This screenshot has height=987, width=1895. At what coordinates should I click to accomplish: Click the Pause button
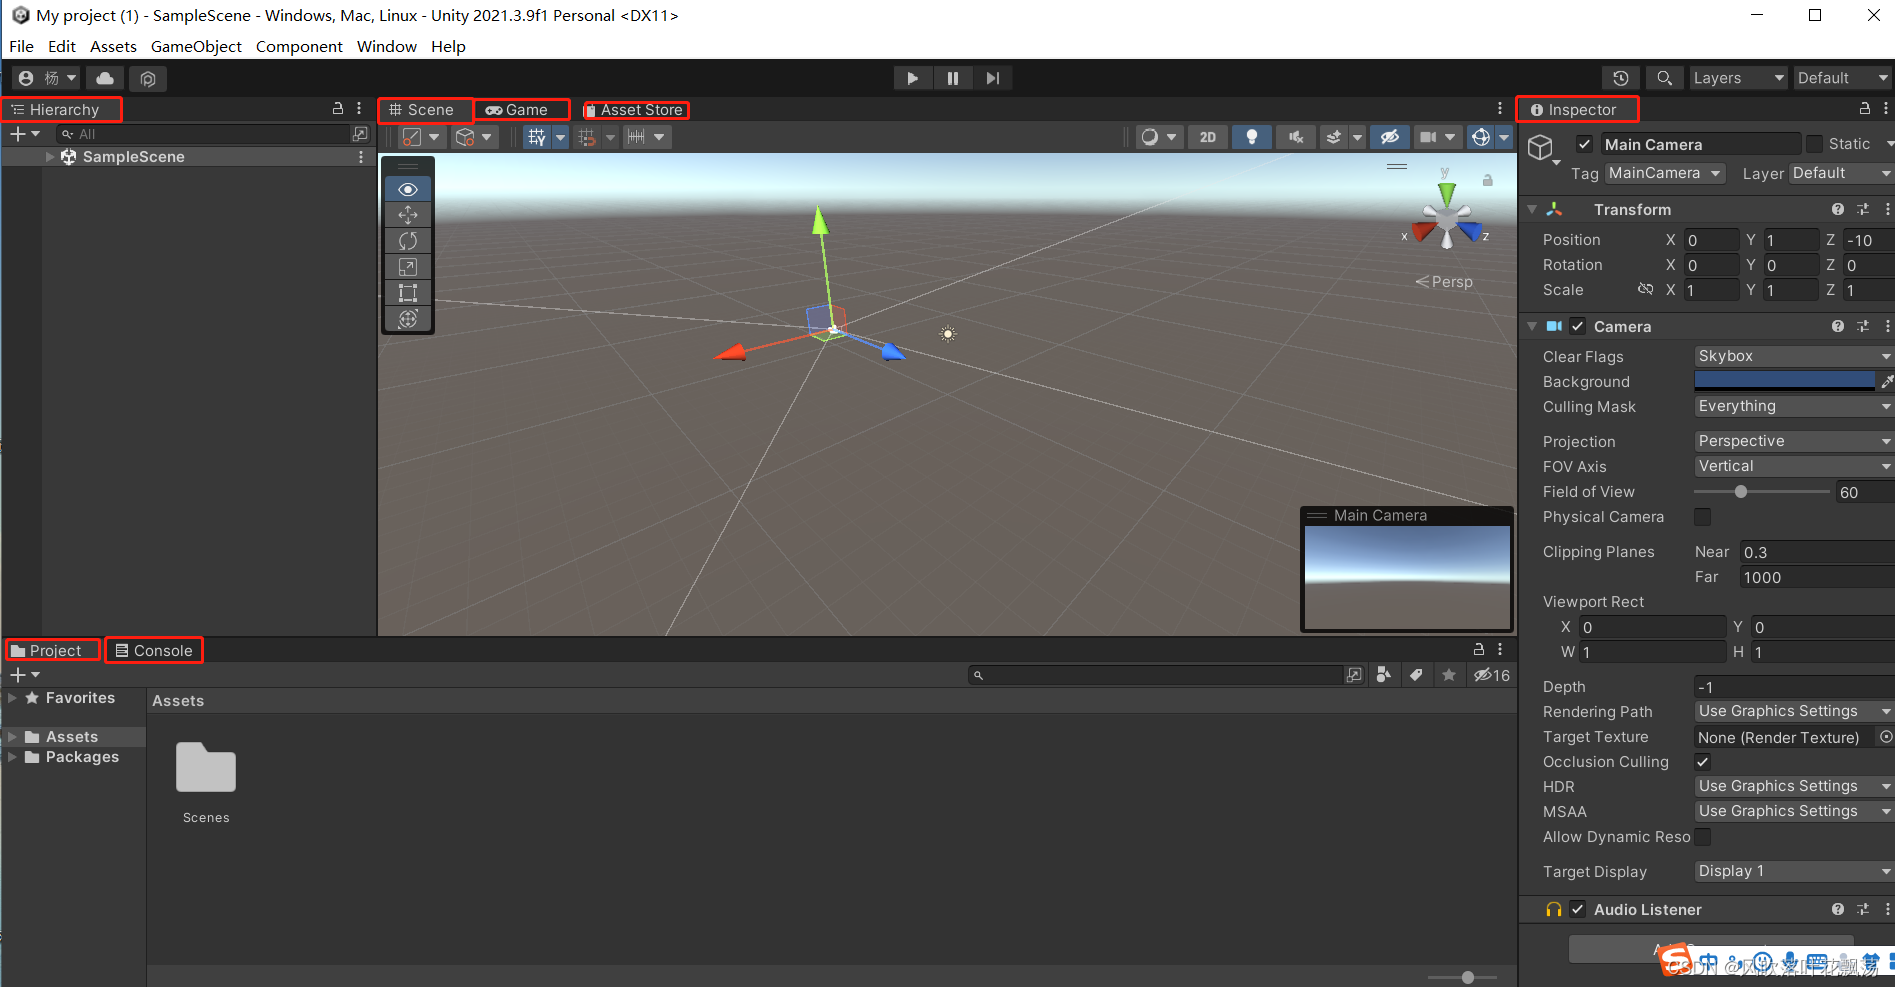[952, 78]
